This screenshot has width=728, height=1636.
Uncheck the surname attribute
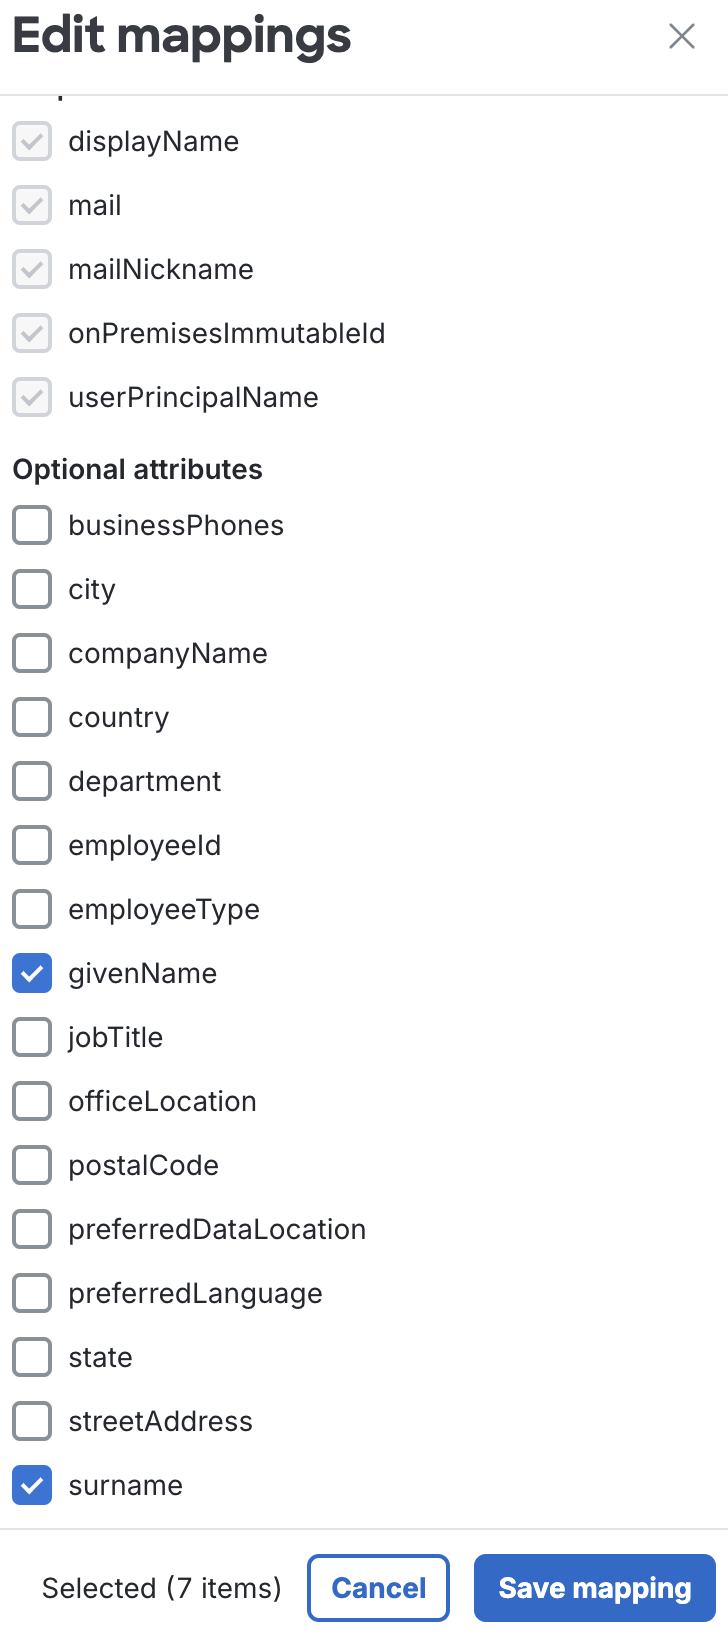click(x=32, y=1485)
